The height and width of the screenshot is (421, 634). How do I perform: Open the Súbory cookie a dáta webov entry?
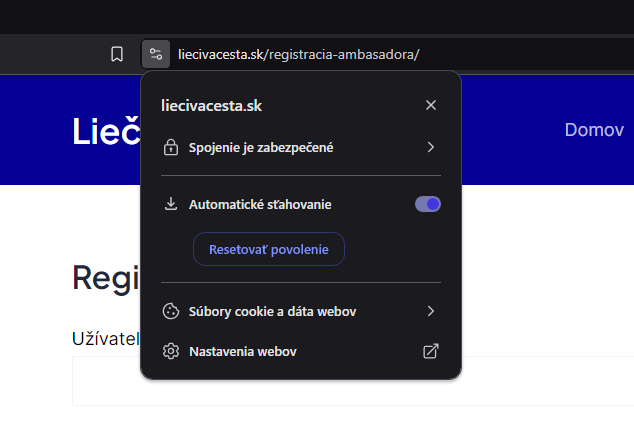click(x=301, y=311)
